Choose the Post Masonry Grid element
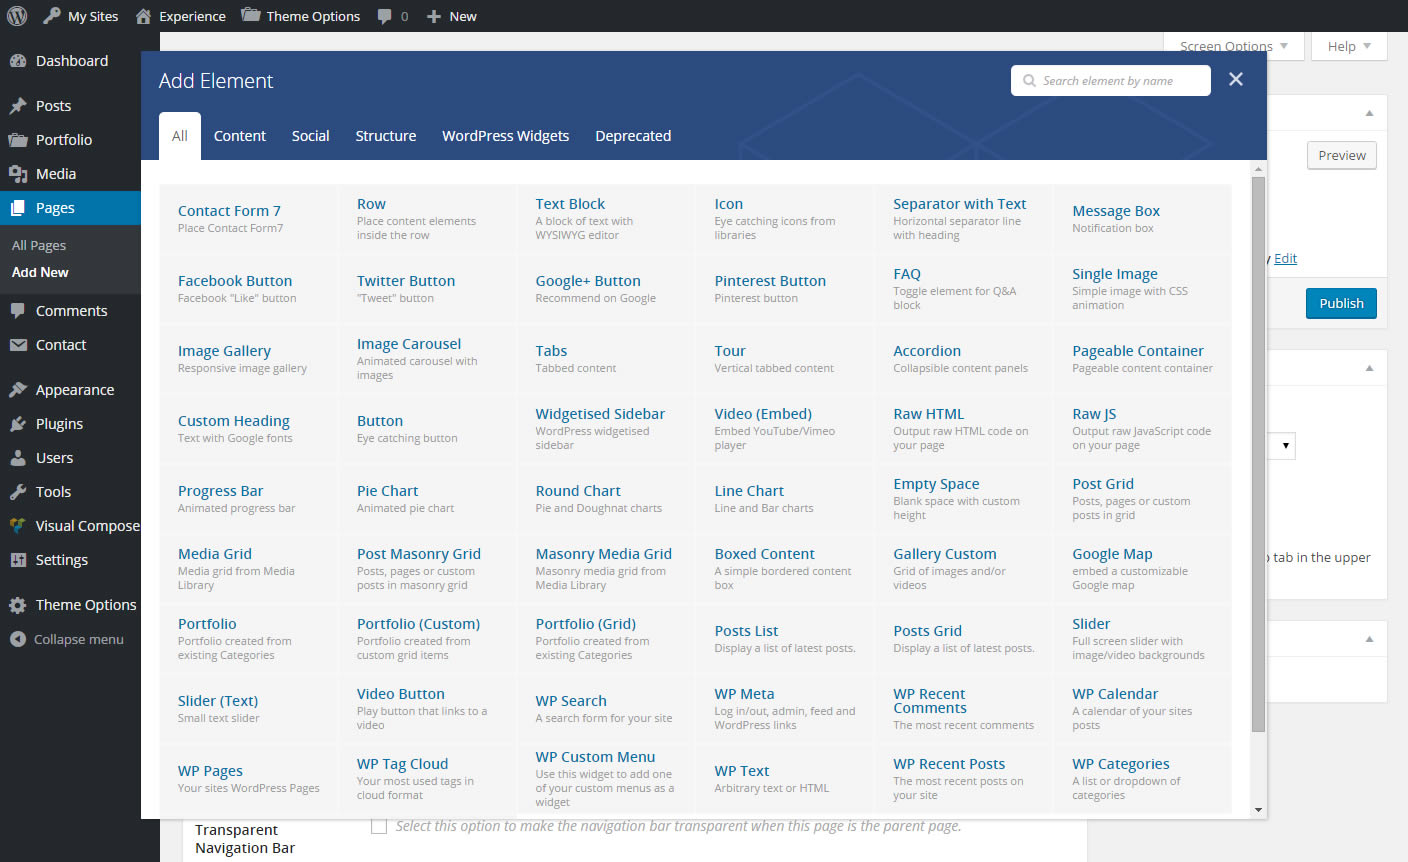 (427, 568)
